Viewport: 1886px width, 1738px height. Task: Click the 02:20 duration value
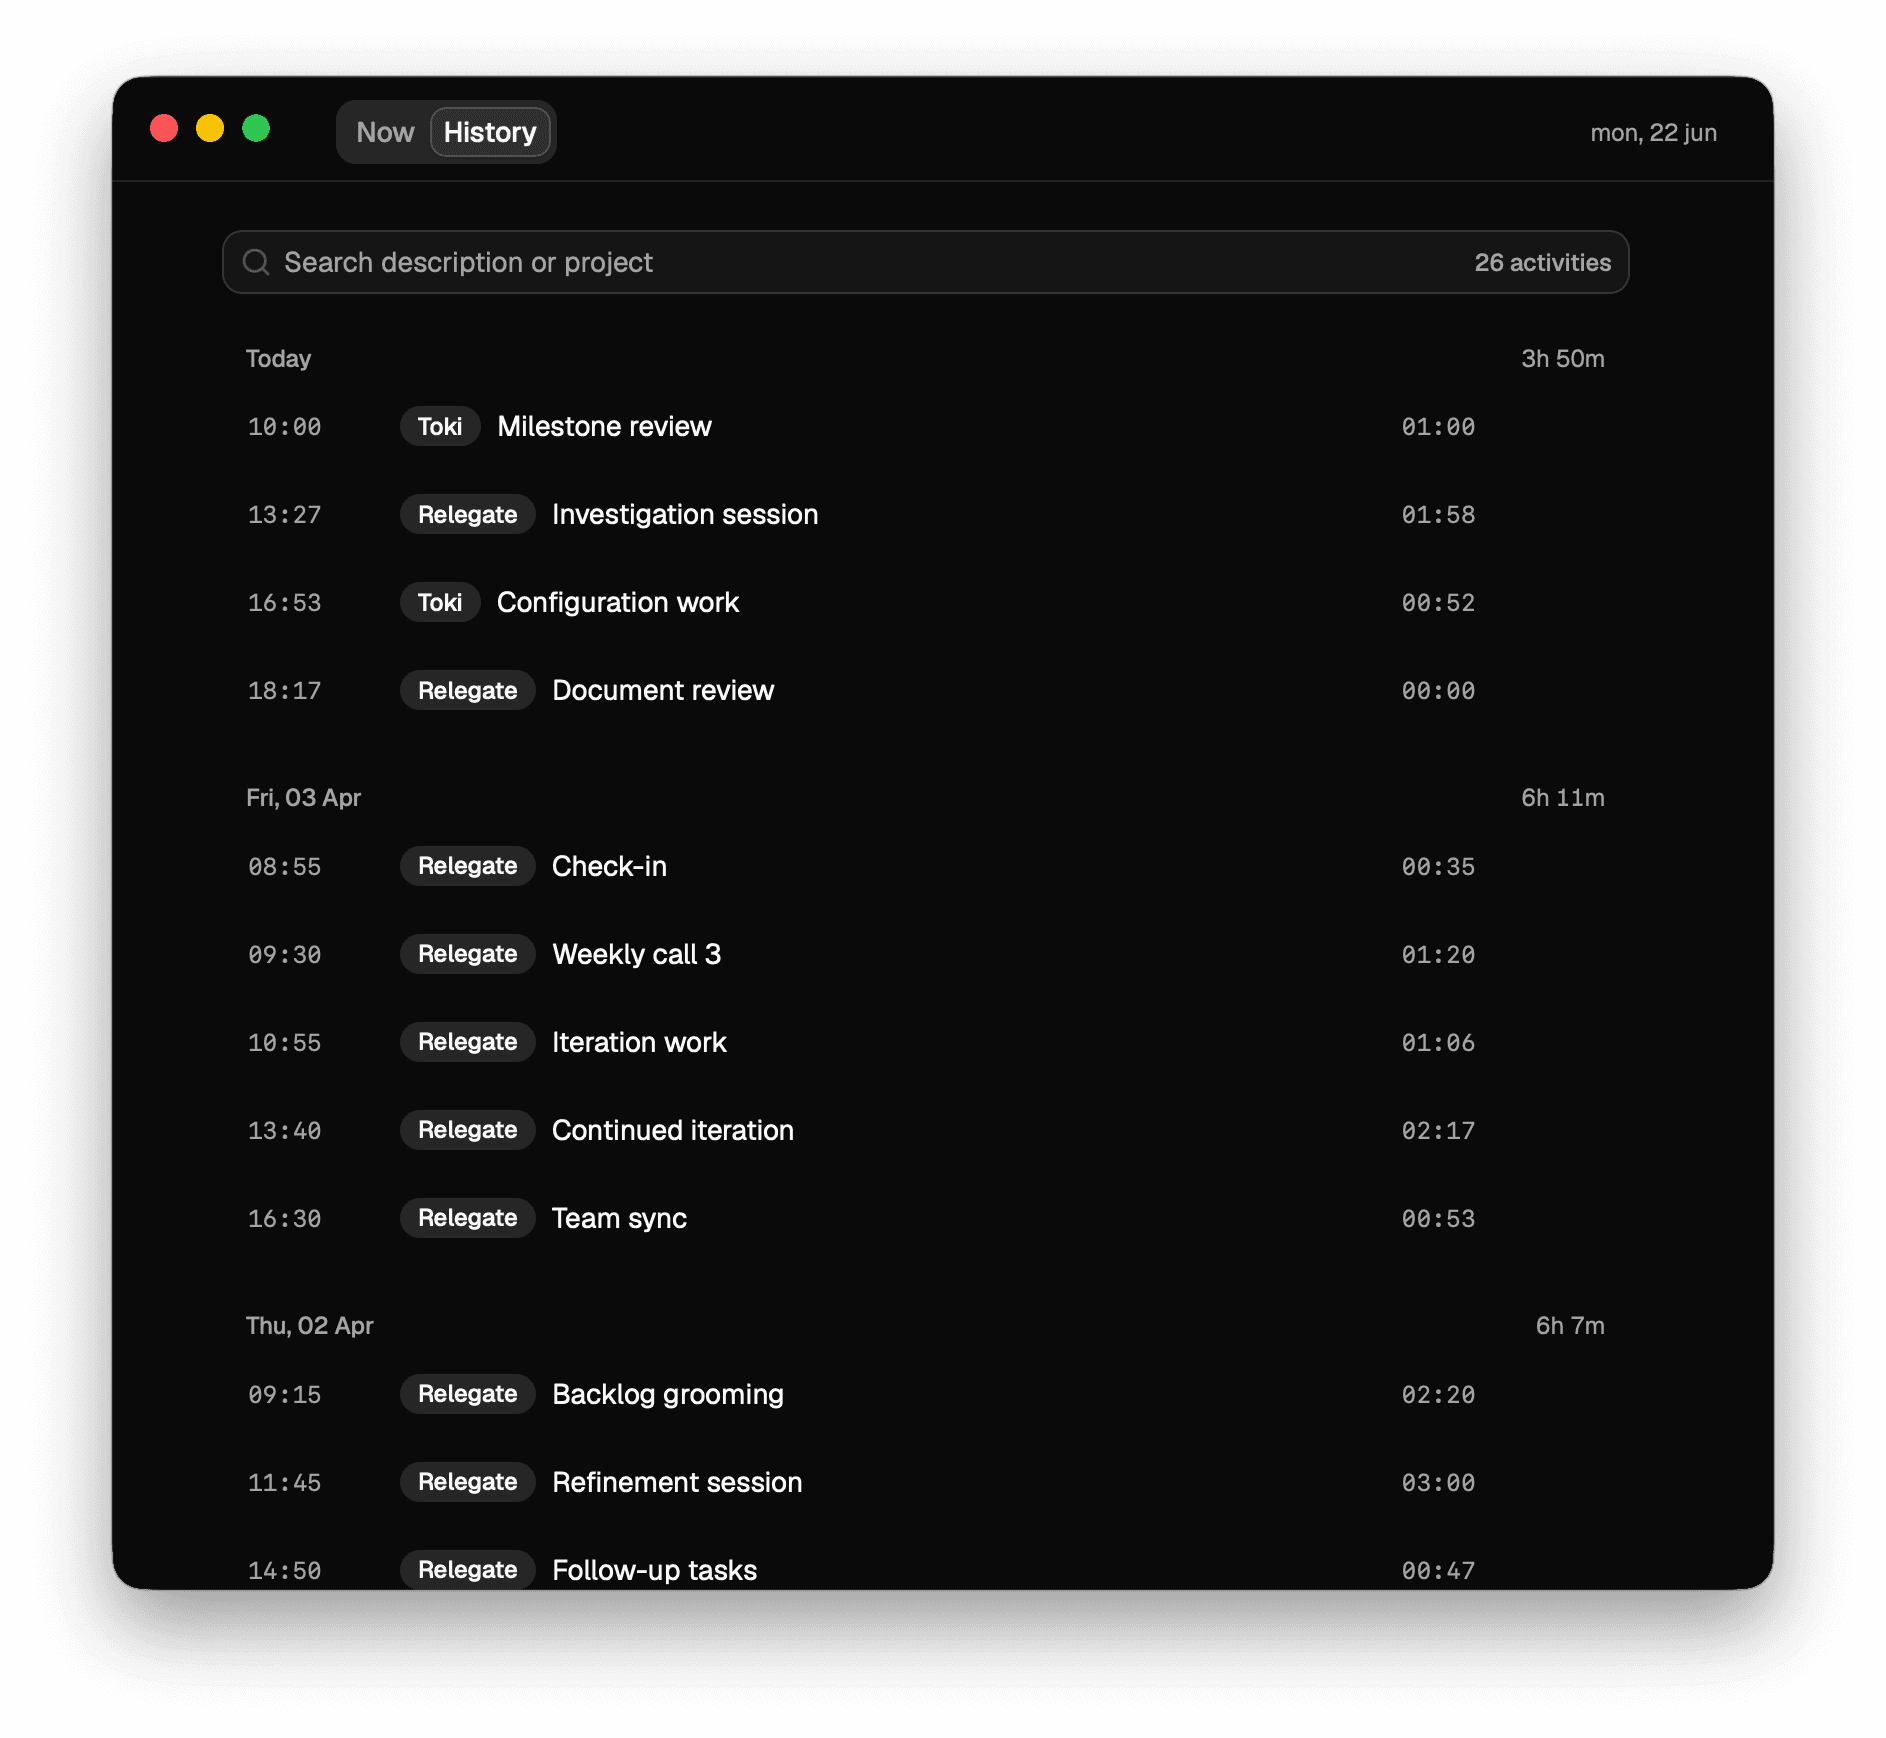(1438, 1395)
